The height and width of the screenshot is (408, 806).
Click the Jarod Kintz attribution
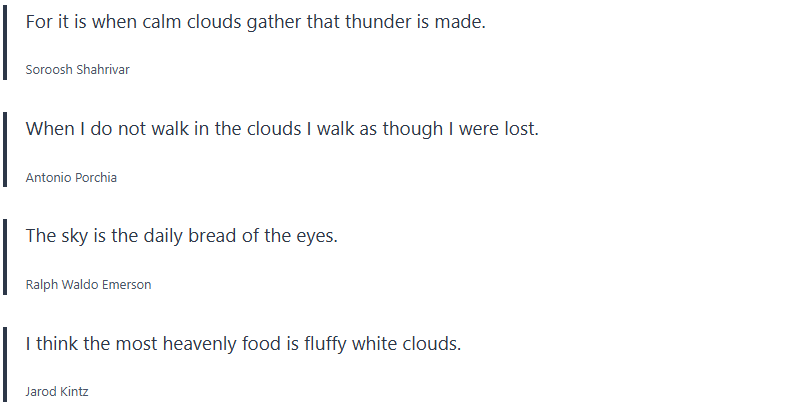pos(57,392)
